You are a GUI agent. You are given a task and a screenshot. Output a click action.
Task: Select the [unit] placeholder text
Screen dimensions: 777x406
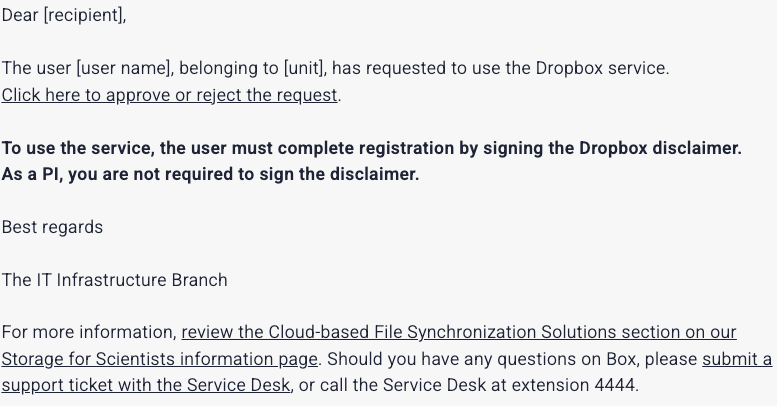click(x=302, y=69)
